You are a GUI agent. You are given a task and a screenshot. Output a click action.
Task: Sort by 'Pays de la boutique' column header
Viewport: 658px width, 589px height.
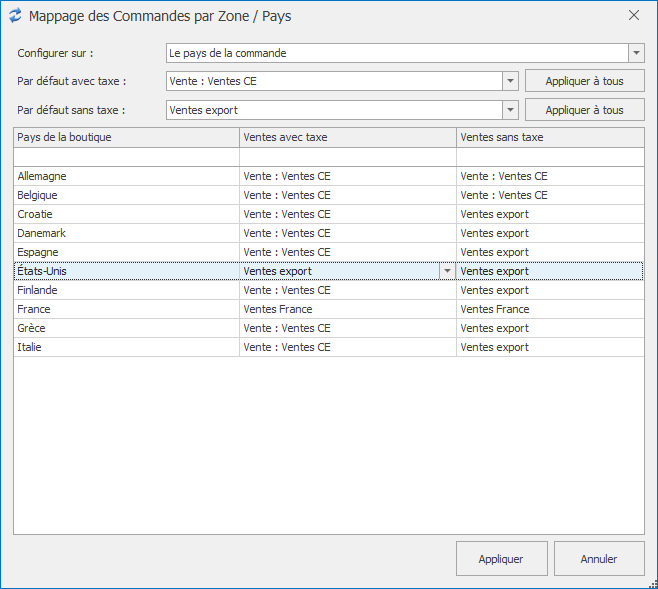[x=125, y=137]
